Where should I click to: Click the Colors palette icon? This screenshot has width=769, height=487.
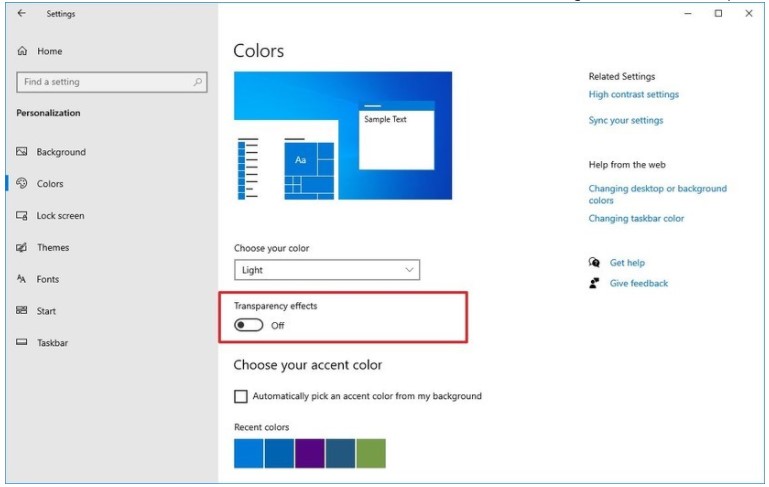[x=22, y=183]
